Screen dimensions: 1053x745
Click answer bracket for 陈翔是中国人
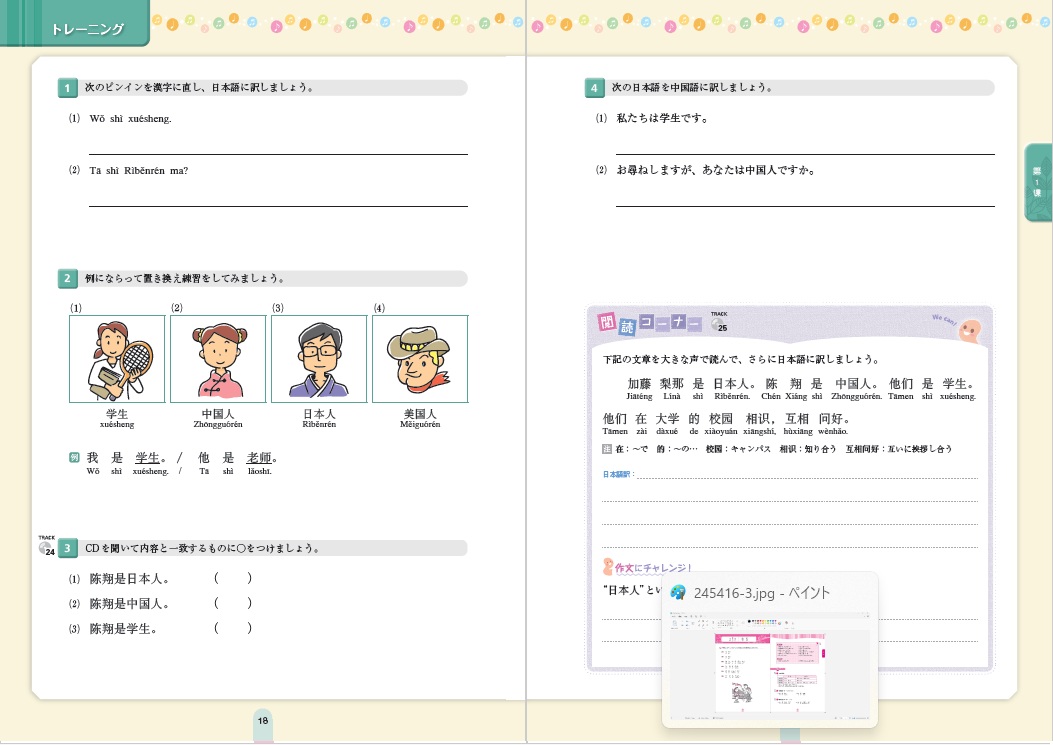232,604
